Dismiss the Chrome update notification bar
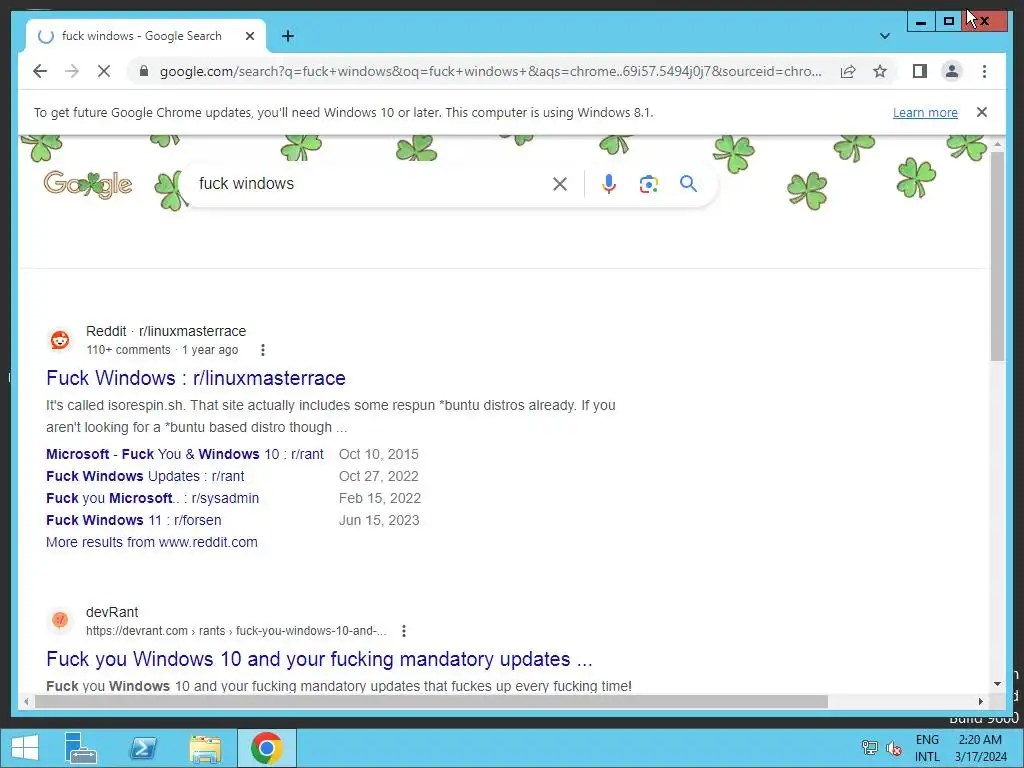Viewport: 1024px width, 768px height. [x=982, y=112]
